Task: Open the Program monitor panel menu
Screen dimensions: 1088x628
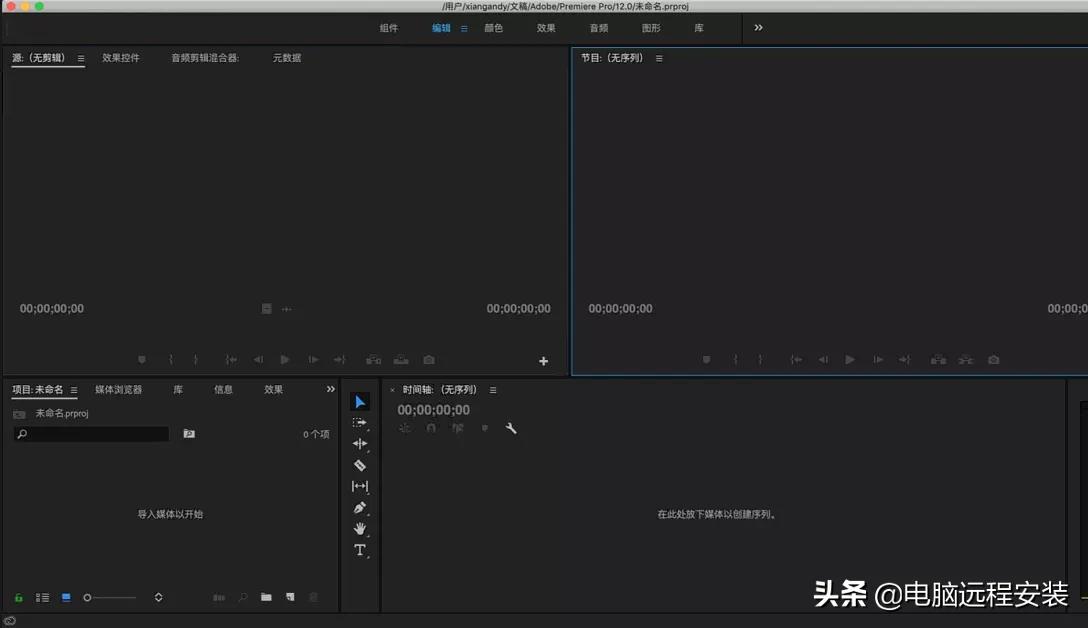Action: [658, 57]
